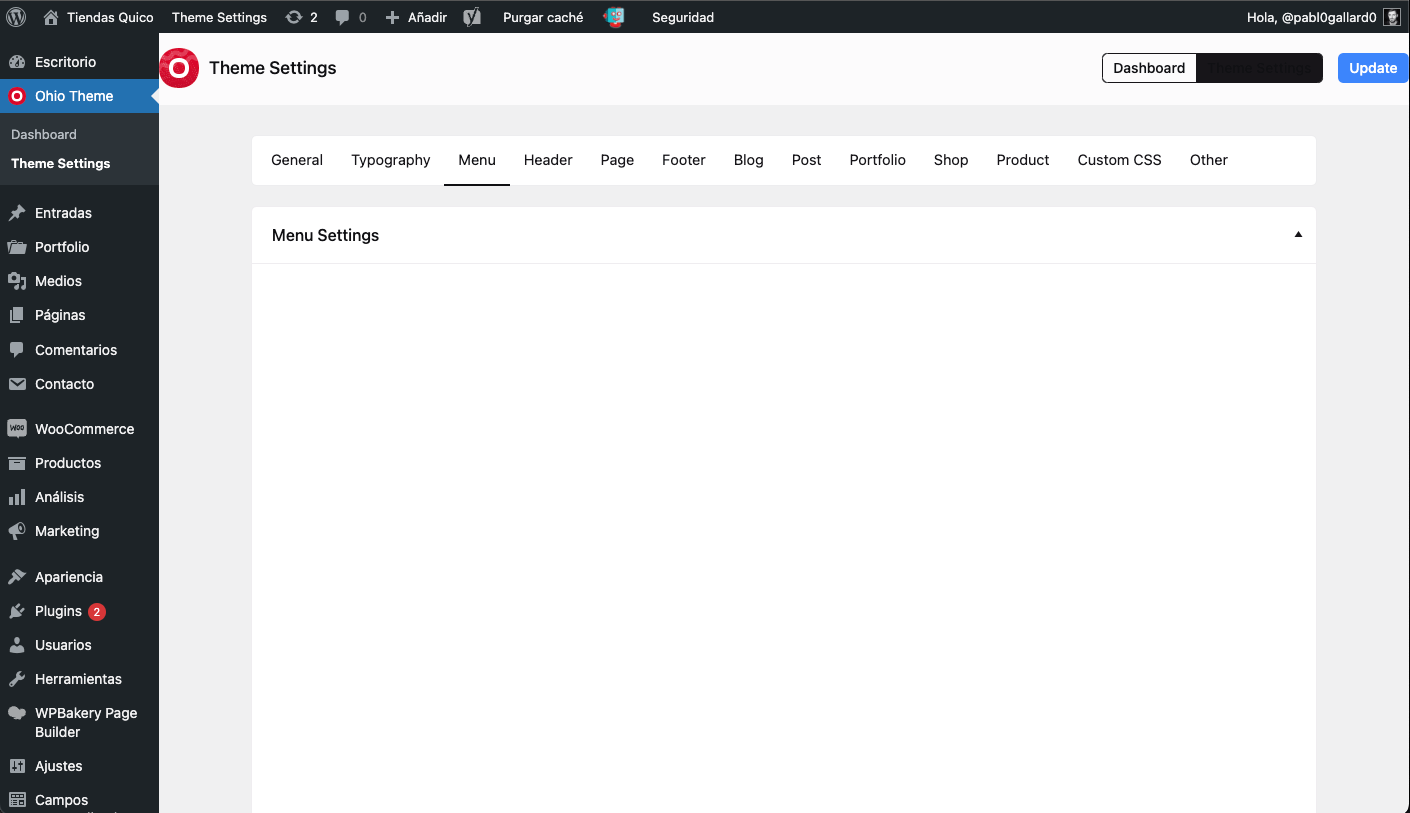The height and width of the screenshot is (813, 1410).
Task: Click the Campos fields icon
Action: (x=17, y=800)
